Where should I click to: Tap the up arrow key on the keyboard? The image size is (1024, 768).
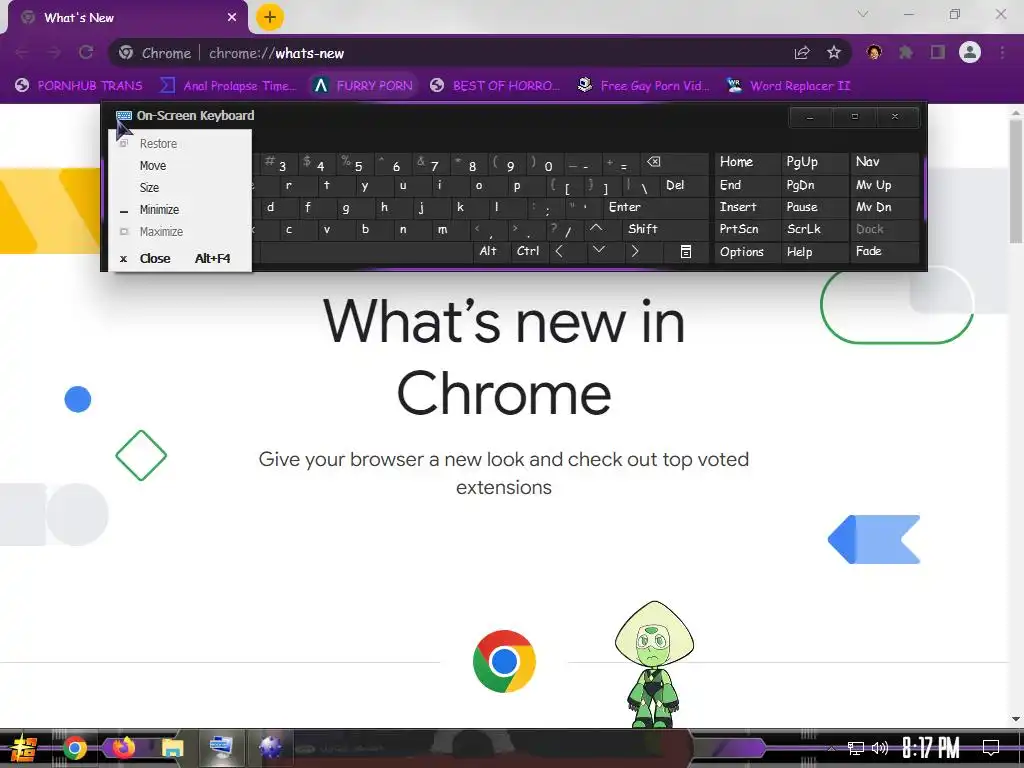[x=601, y=229]
